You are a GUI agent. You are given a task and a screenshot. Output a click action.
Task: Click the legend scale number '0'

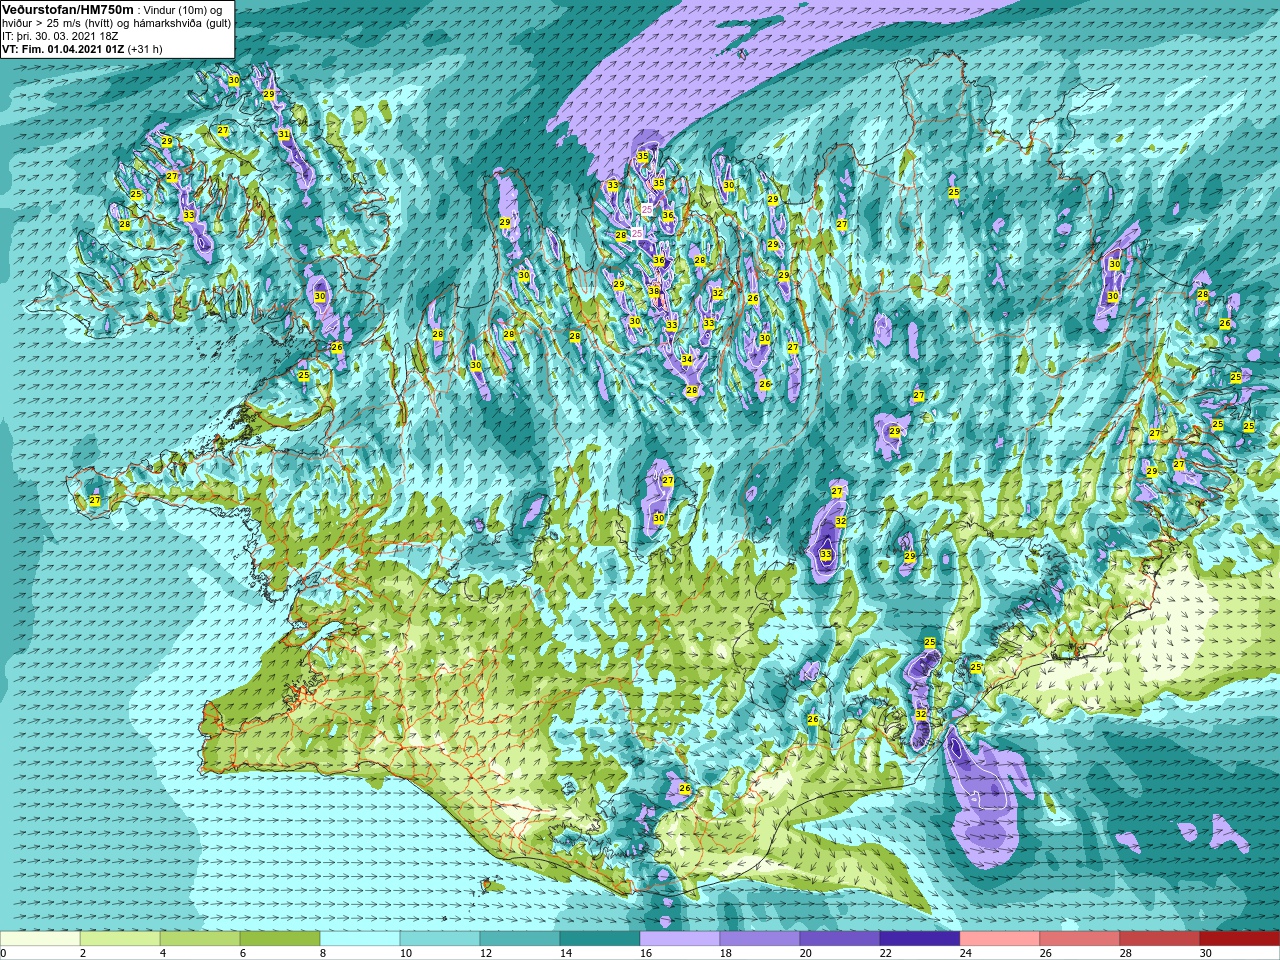tap(4, 953)
